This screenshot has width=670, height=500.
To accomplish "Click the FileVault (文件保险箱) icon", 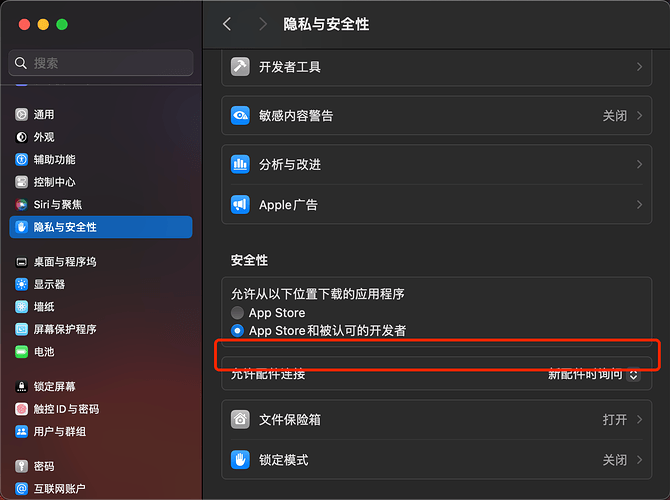I will 240,420.
